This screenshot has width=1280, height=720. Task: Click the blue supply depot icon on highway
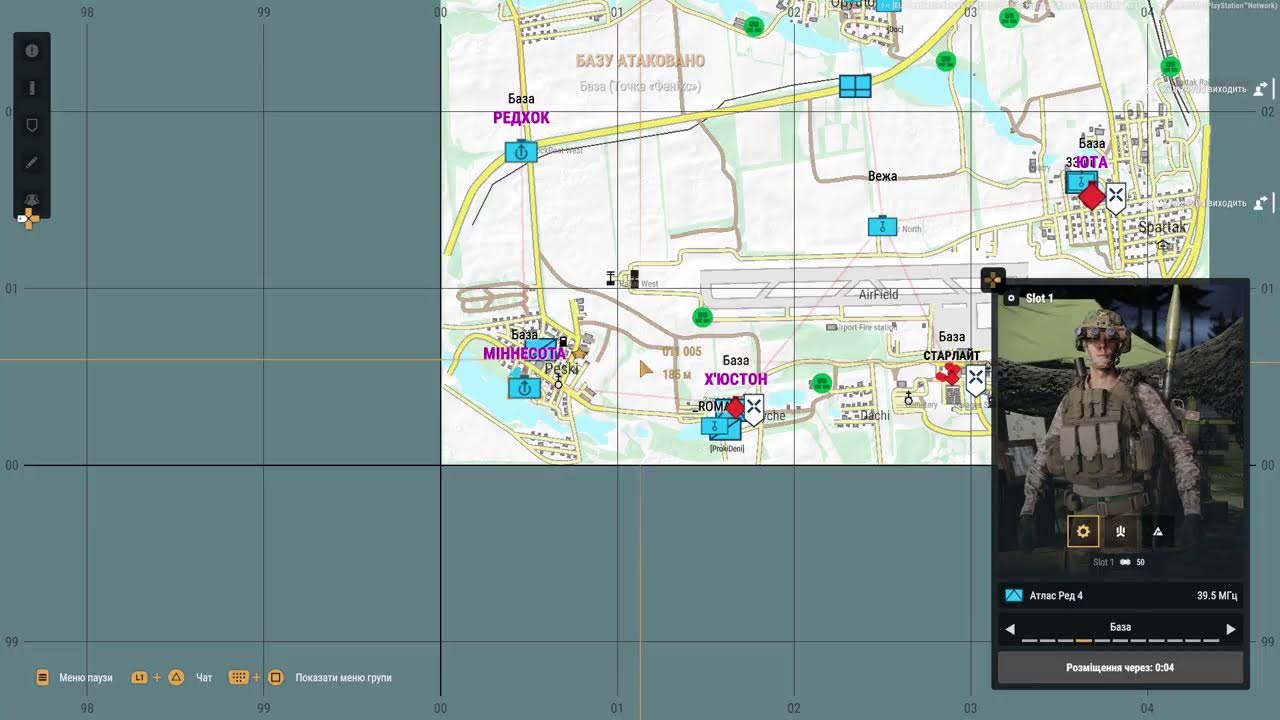pyautogui.click(x=855, y=86)
